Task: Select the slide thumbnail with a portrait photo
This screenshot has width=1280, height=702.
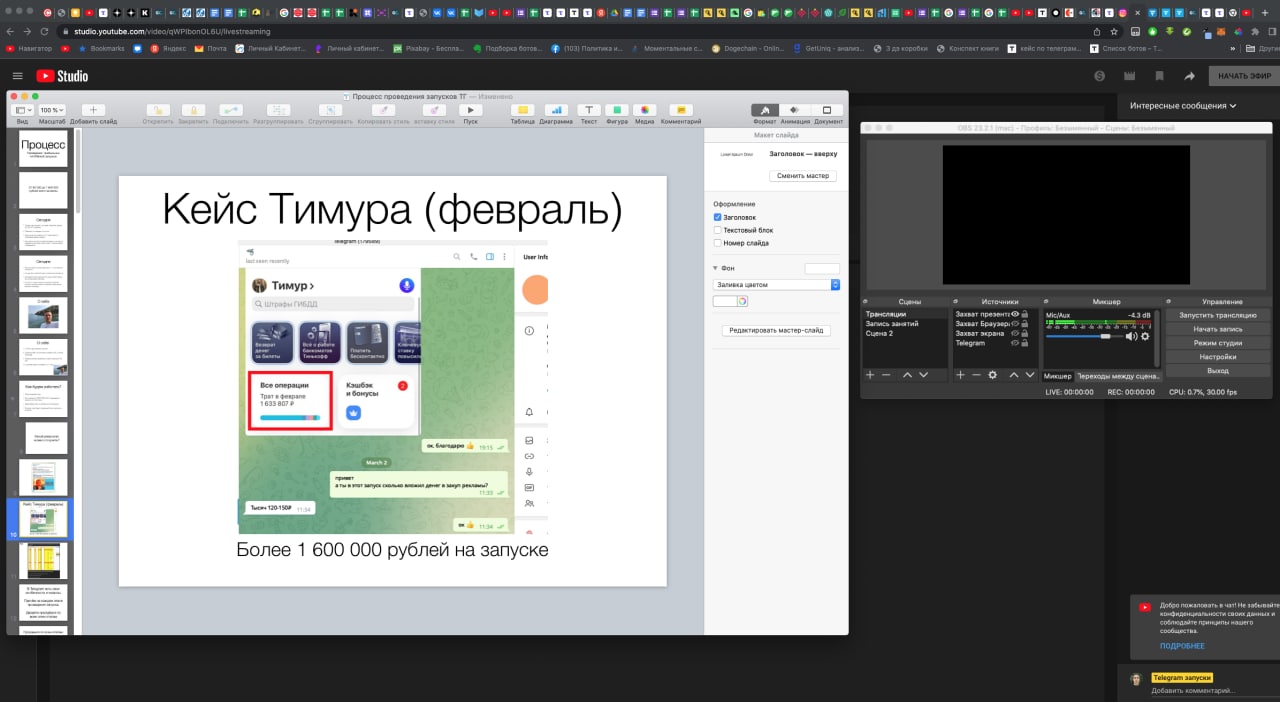Action: (43, 315)
